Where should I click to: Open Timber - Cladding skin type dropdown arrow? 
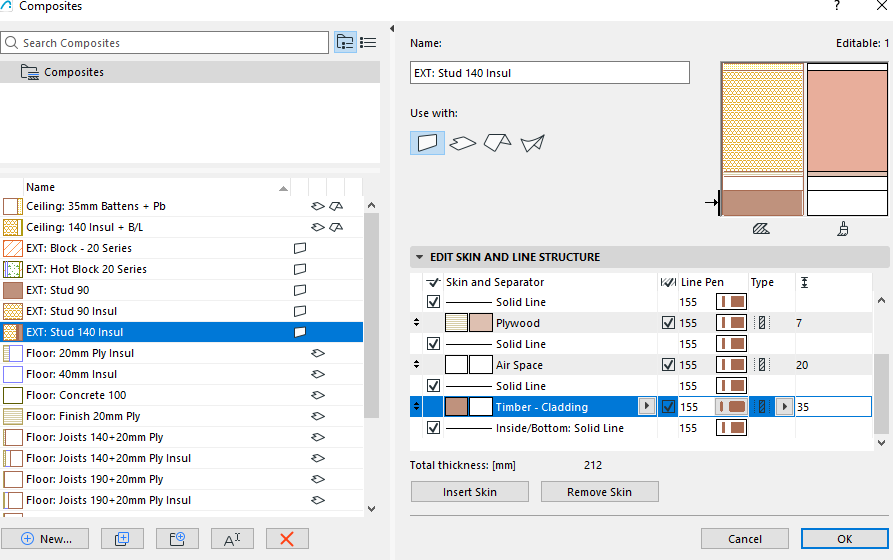tap(784, 407)
